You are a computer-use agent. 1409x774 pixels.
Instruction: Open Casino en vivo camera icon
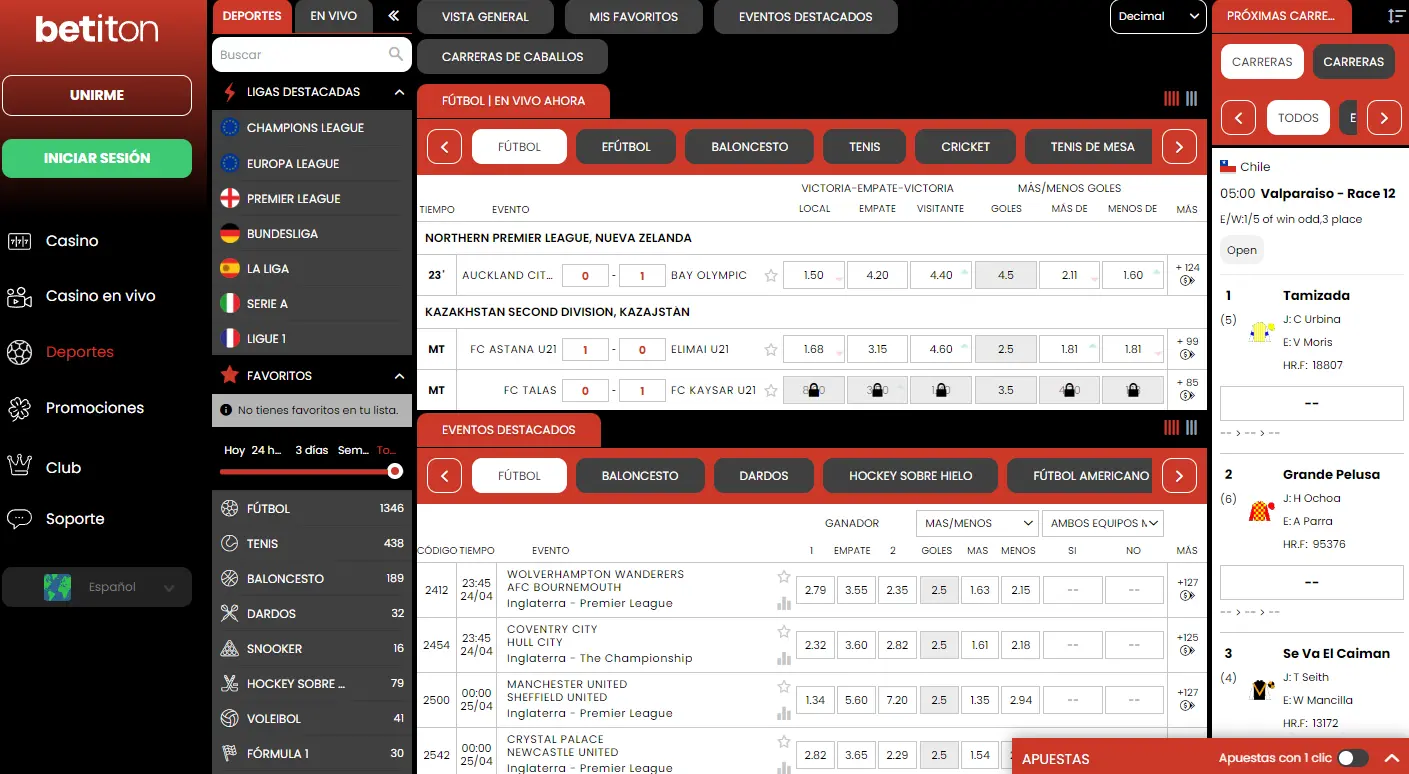click(19, 297)
